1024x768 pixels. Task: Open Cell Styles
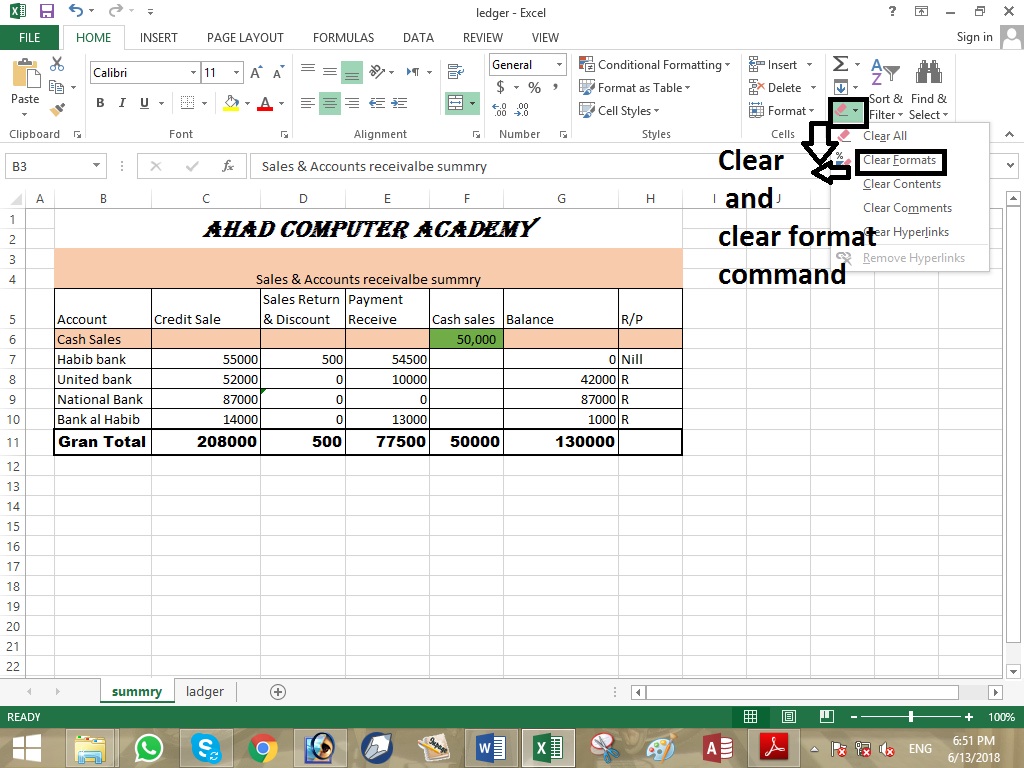click(621, 111)
